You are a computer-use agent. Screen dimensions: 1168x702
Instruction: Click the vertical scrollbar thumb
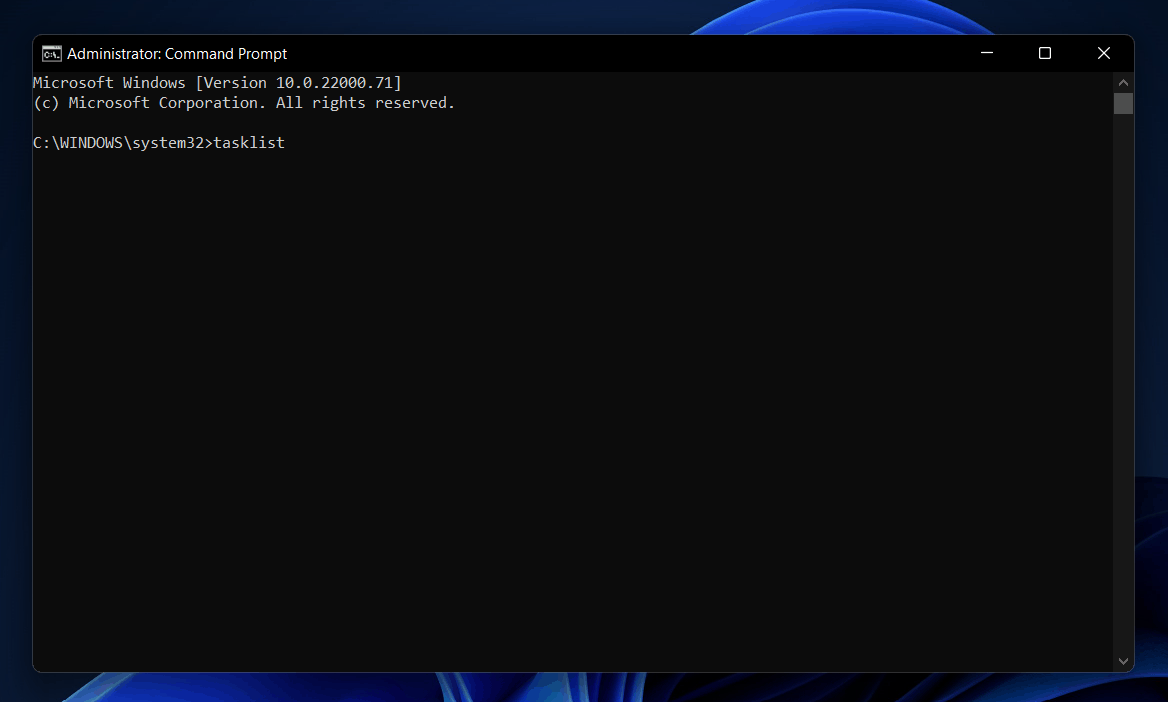click(x=1123, y=103)
